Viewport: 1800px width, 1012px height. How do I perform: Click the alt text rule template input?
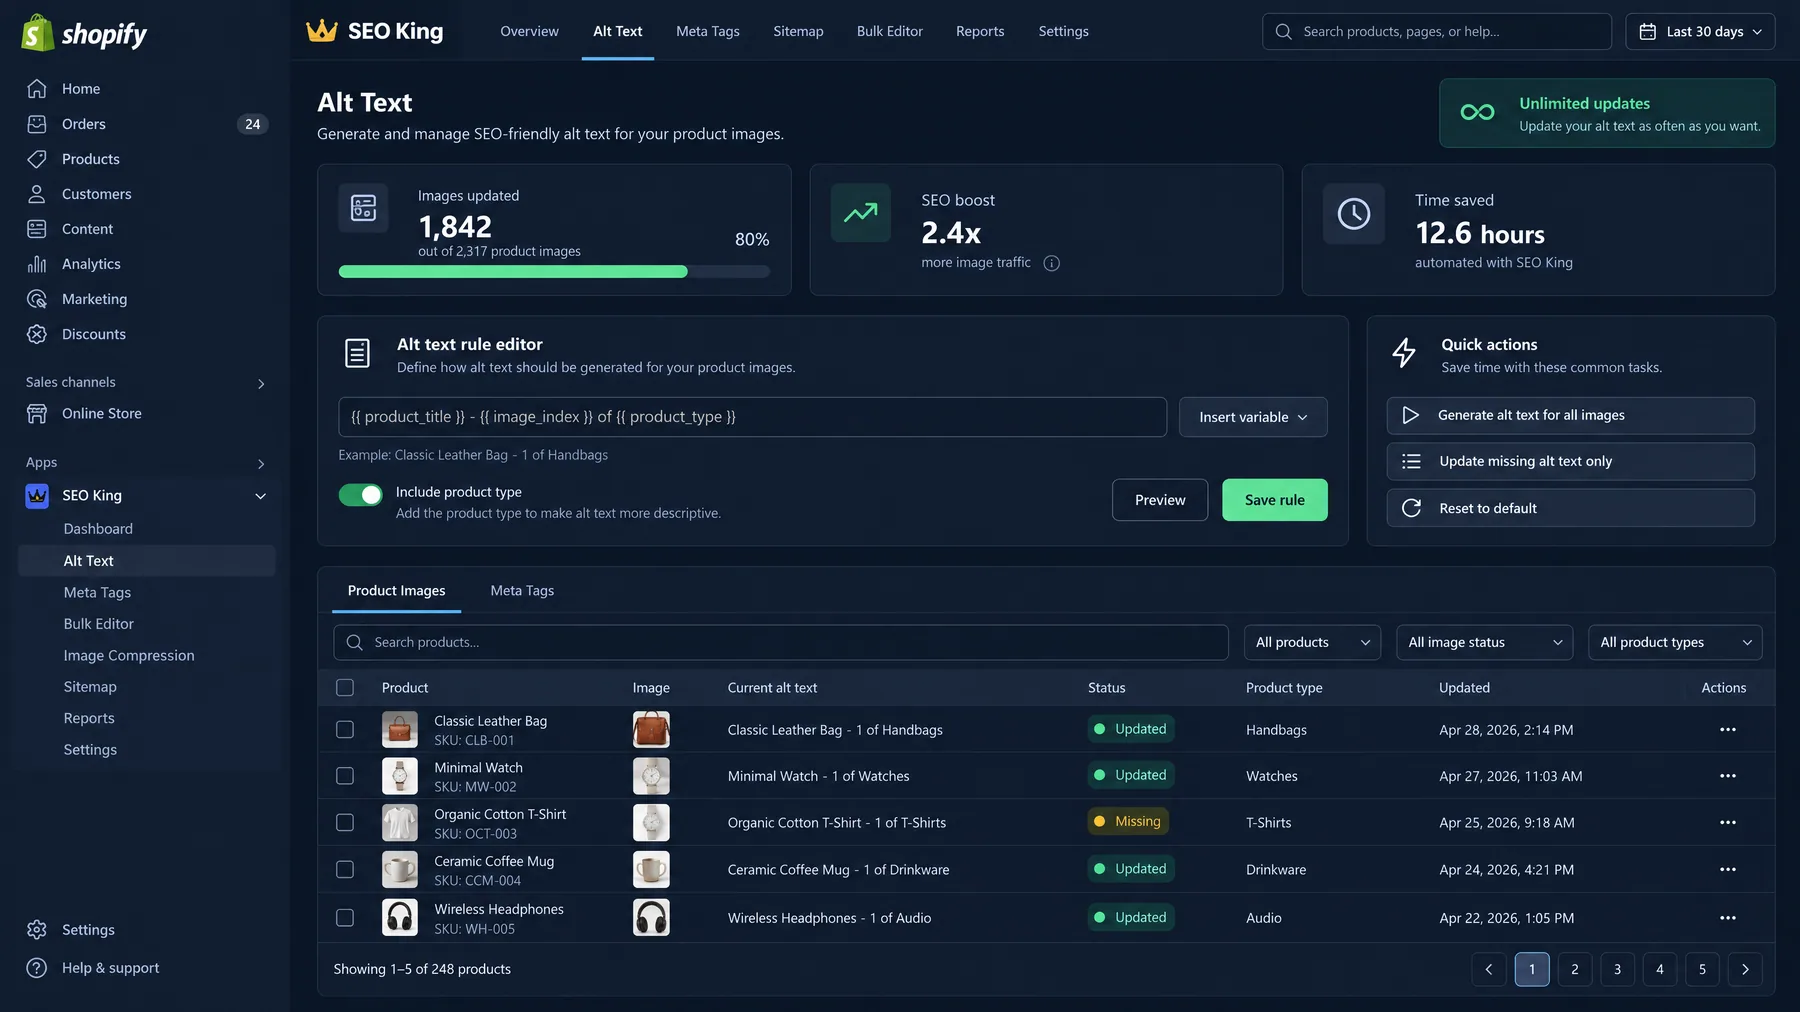click(x=752, y=417)
